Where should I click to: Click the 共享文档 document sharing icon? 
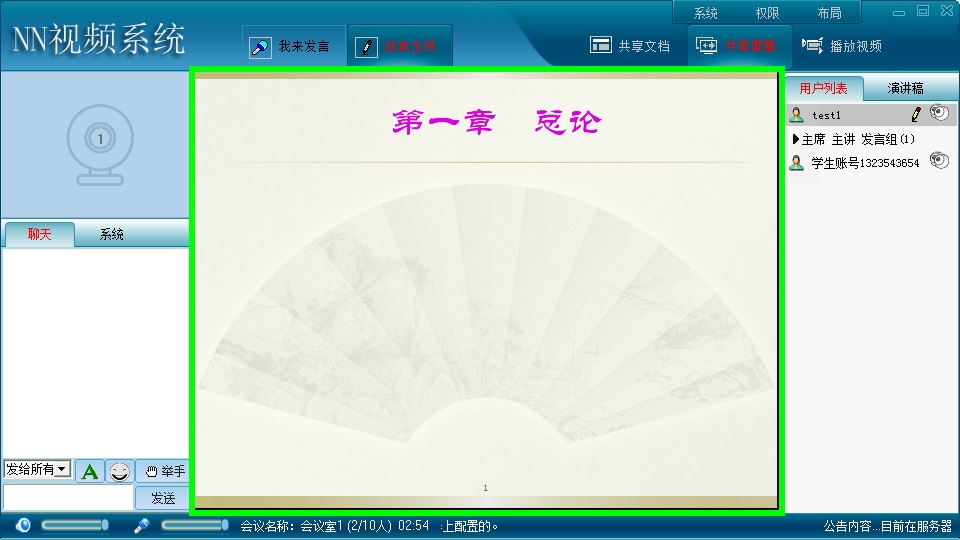(600, 45)
